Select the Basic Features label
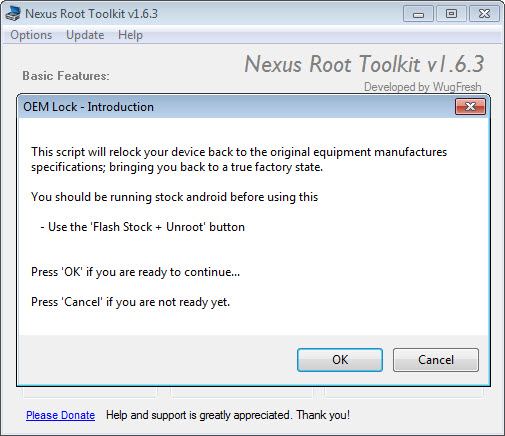505x436 pixels. pos(66,76)
